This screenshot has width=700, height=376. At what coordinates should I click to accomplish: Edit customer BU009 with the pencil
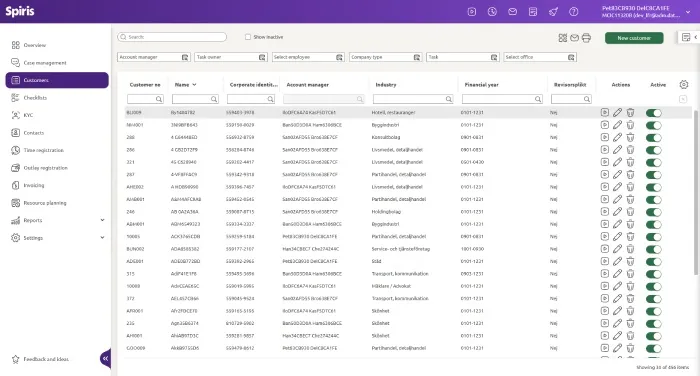(617, 113)
